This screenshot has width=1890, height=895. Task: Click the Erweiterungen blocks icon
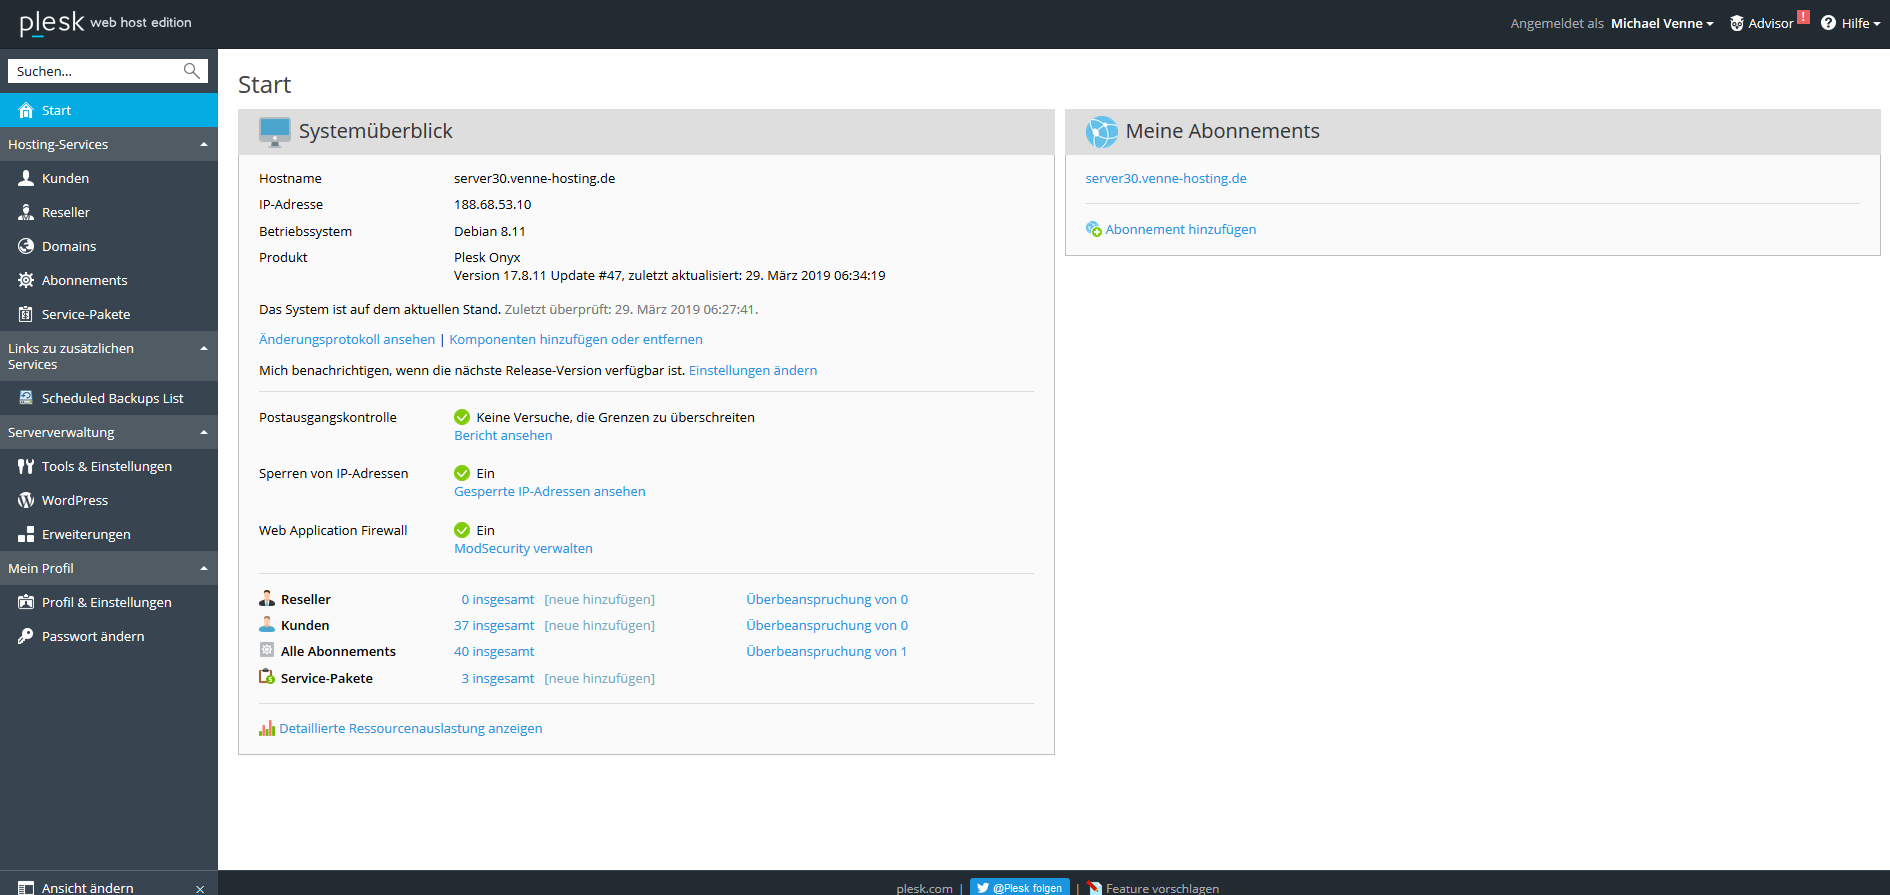click(26, 534)
